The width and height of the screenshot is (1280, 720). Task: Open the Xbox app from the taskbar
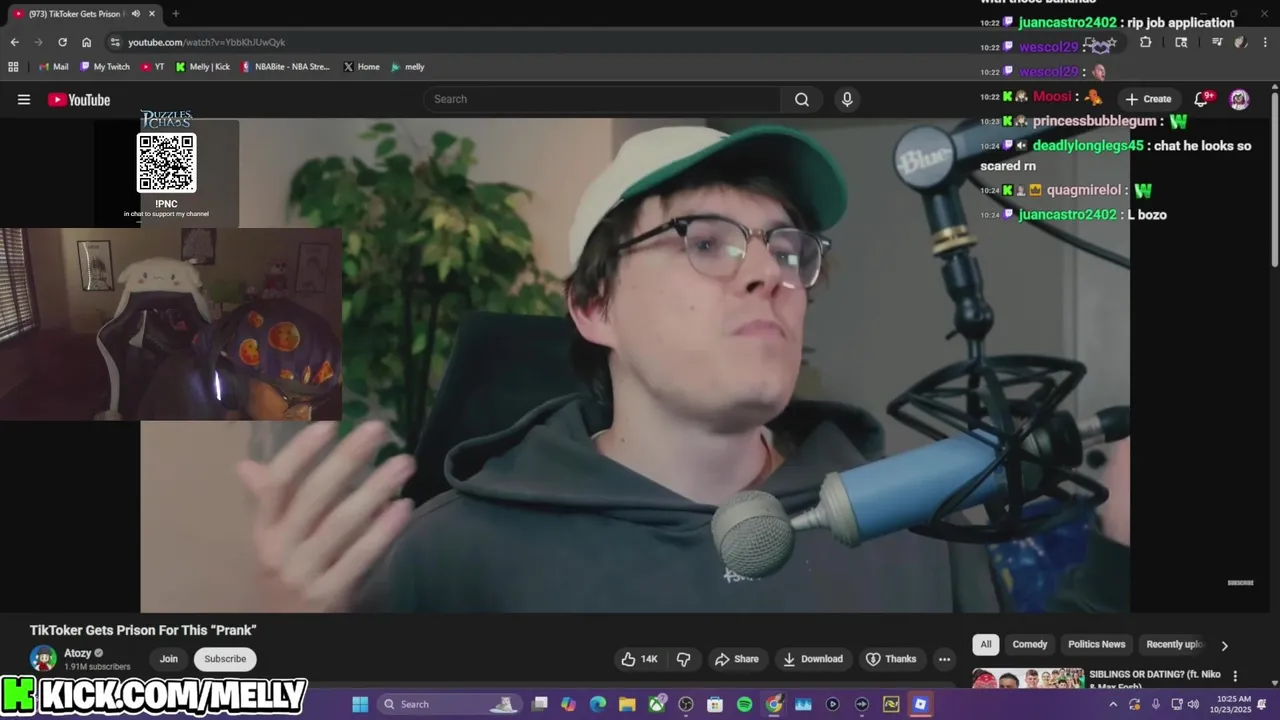(x=657, y=704)
